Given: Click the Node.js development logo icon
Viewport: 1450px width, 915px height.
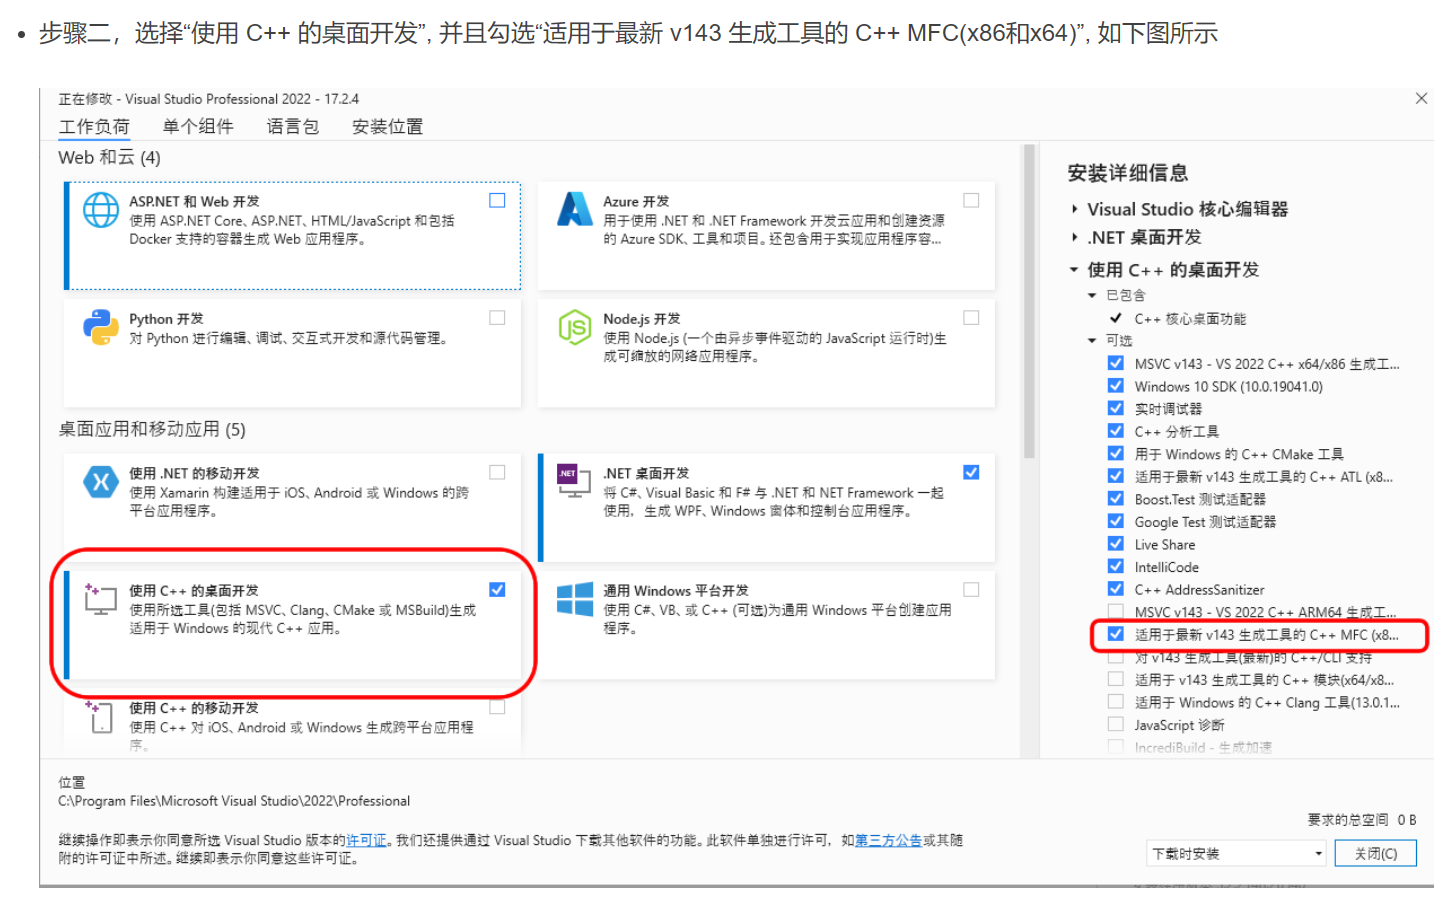Looking at the screenshot, I should 575,327.
